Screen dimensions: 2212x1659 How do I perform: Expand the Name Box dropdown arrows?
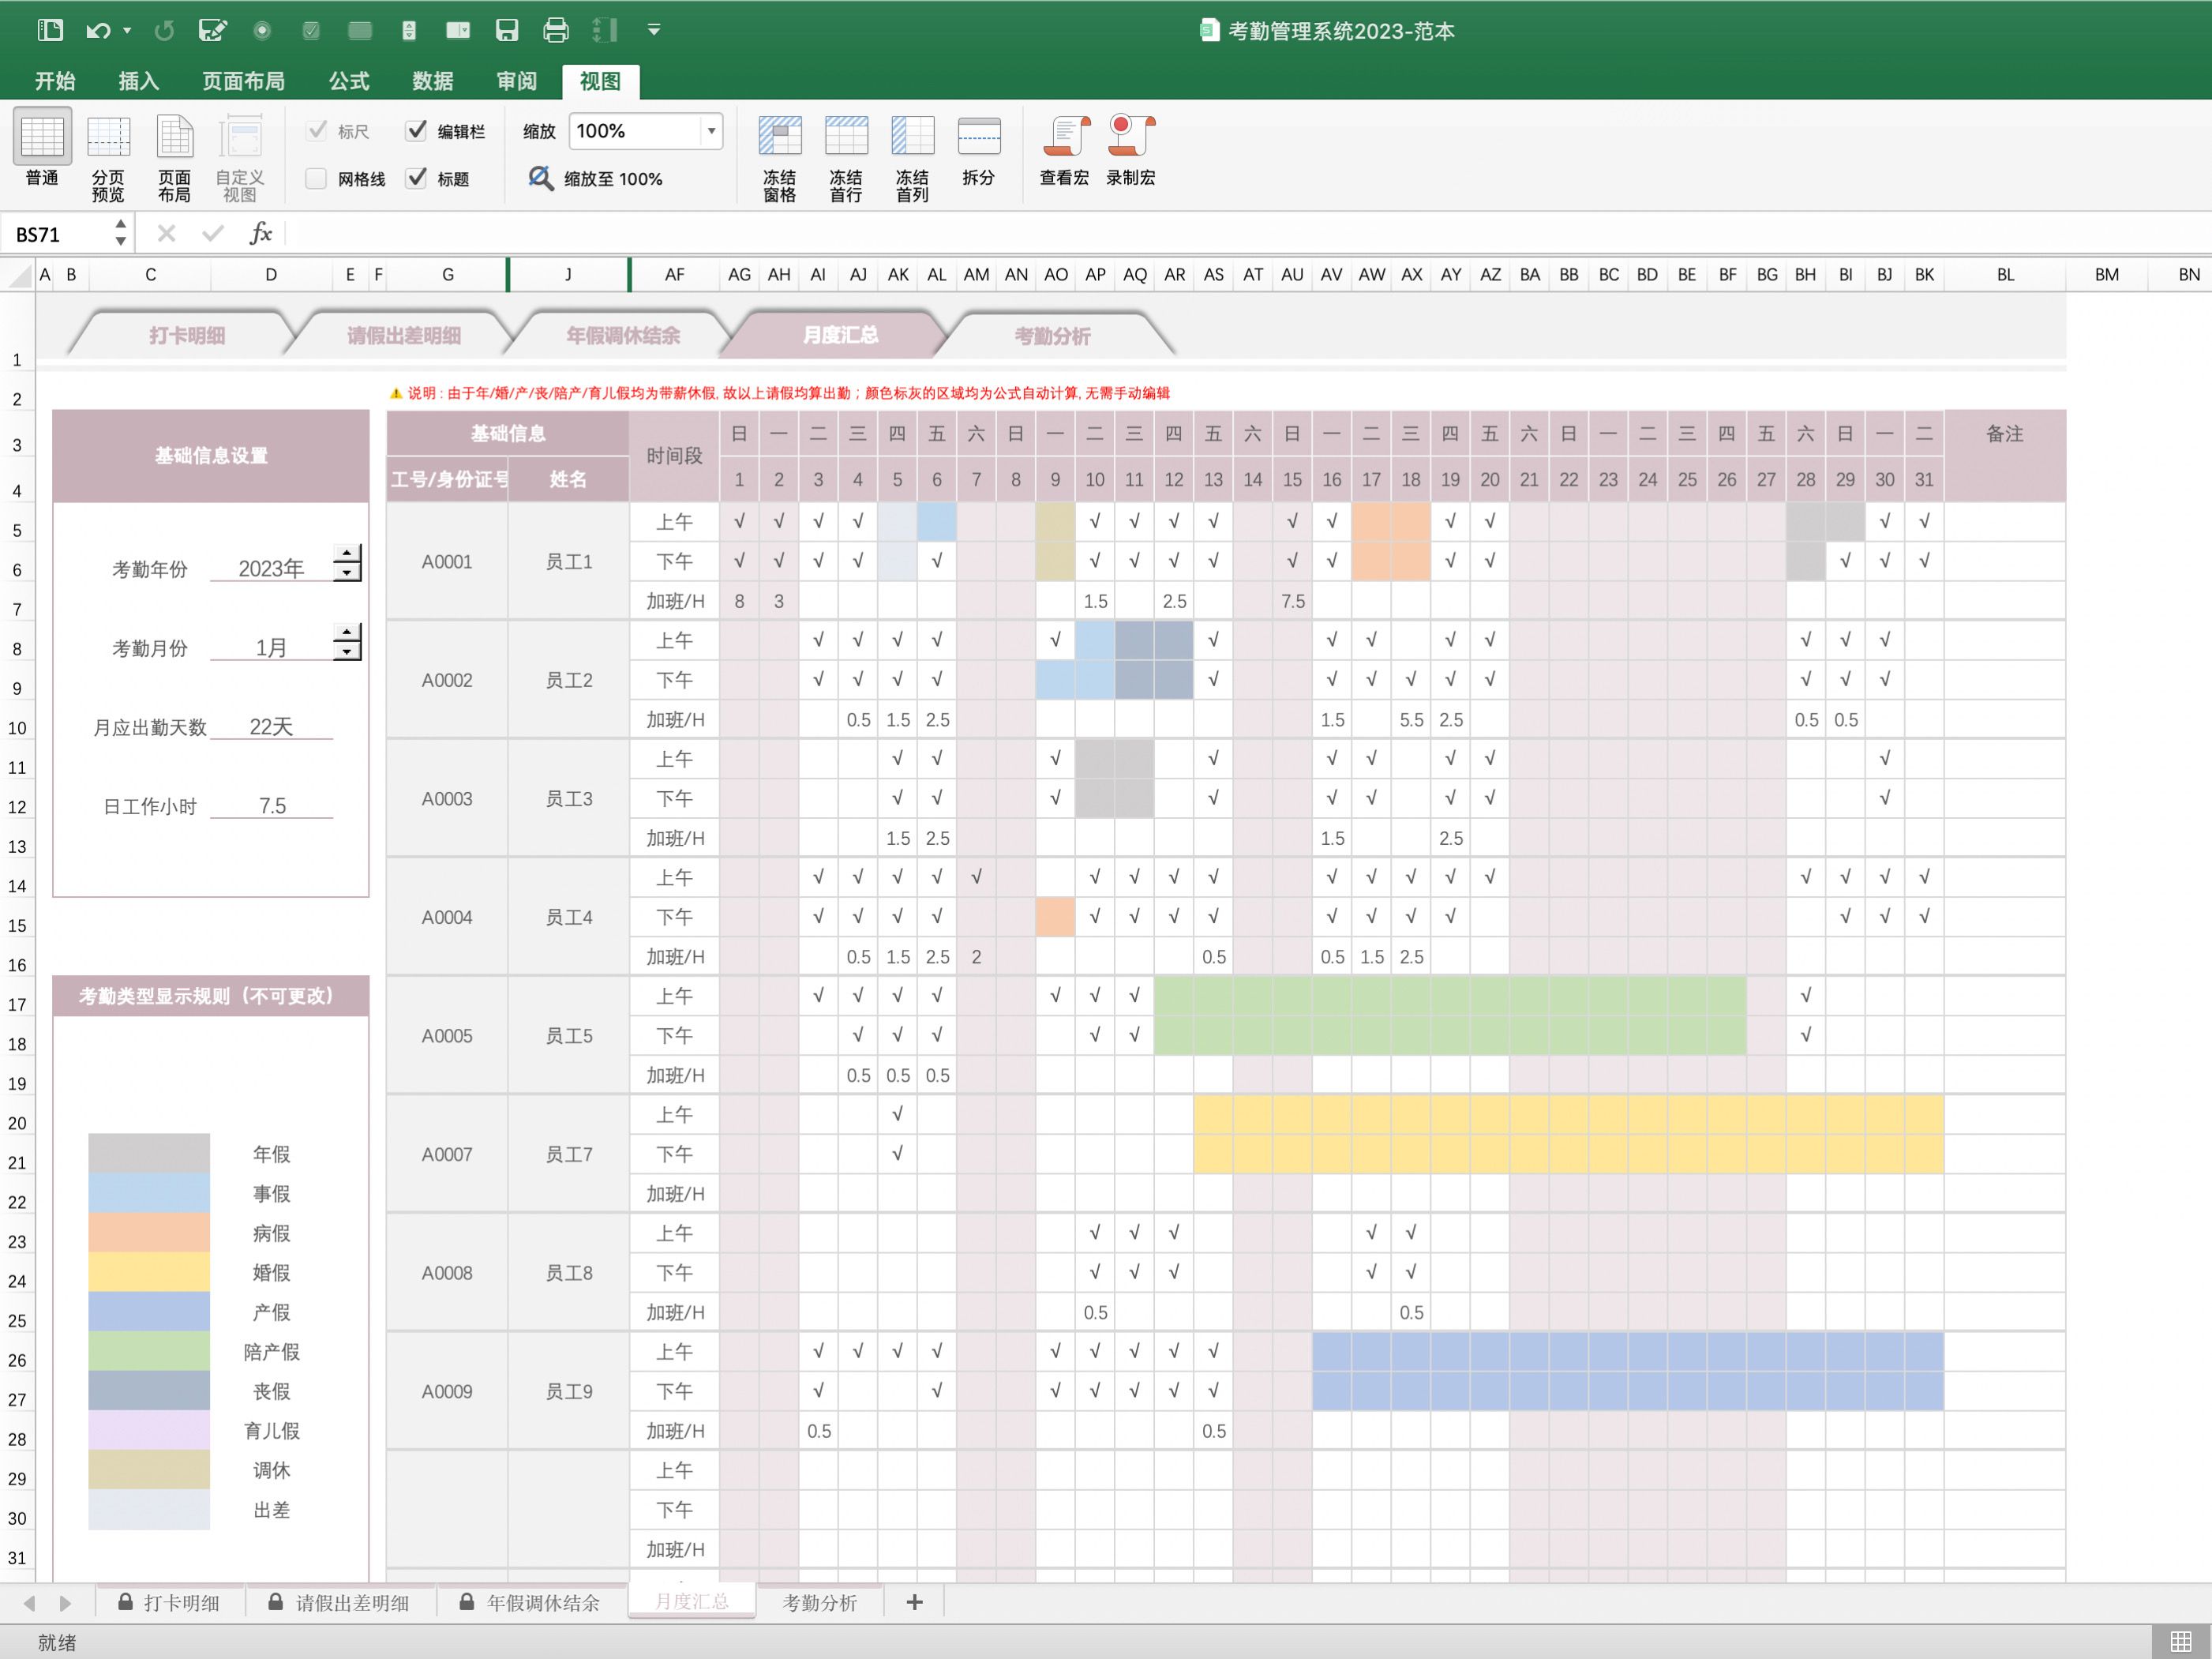(121, 233)
